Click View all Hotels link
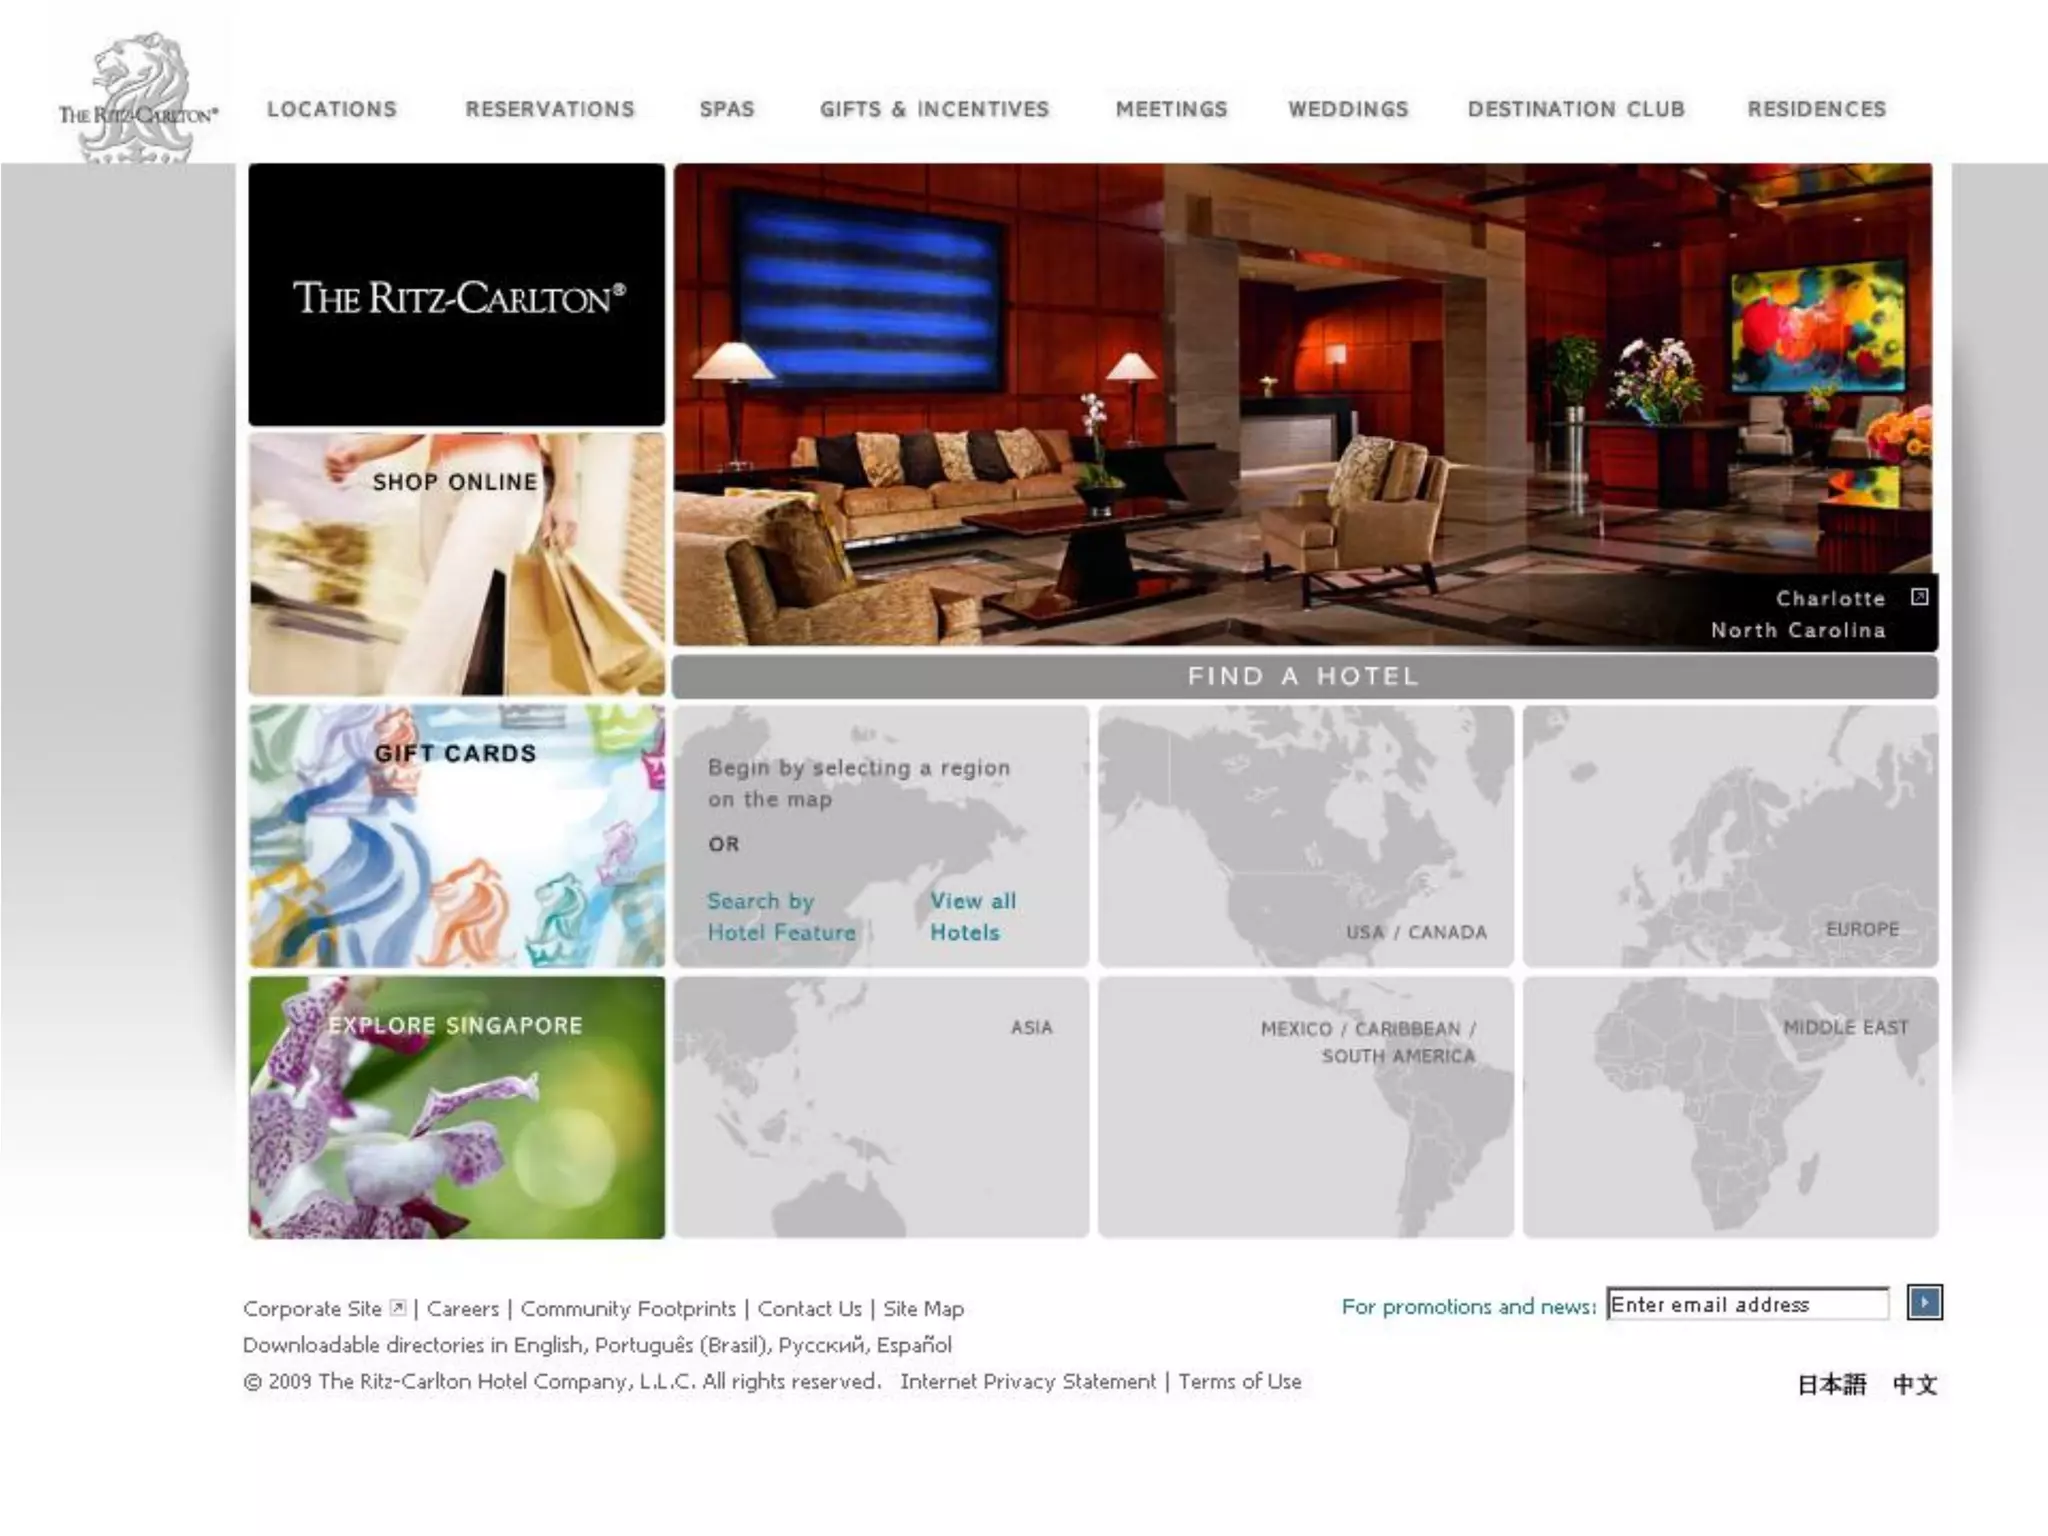Viewport: 2048px width, 1536px height. pyautogui.click(x=972, y=916)
